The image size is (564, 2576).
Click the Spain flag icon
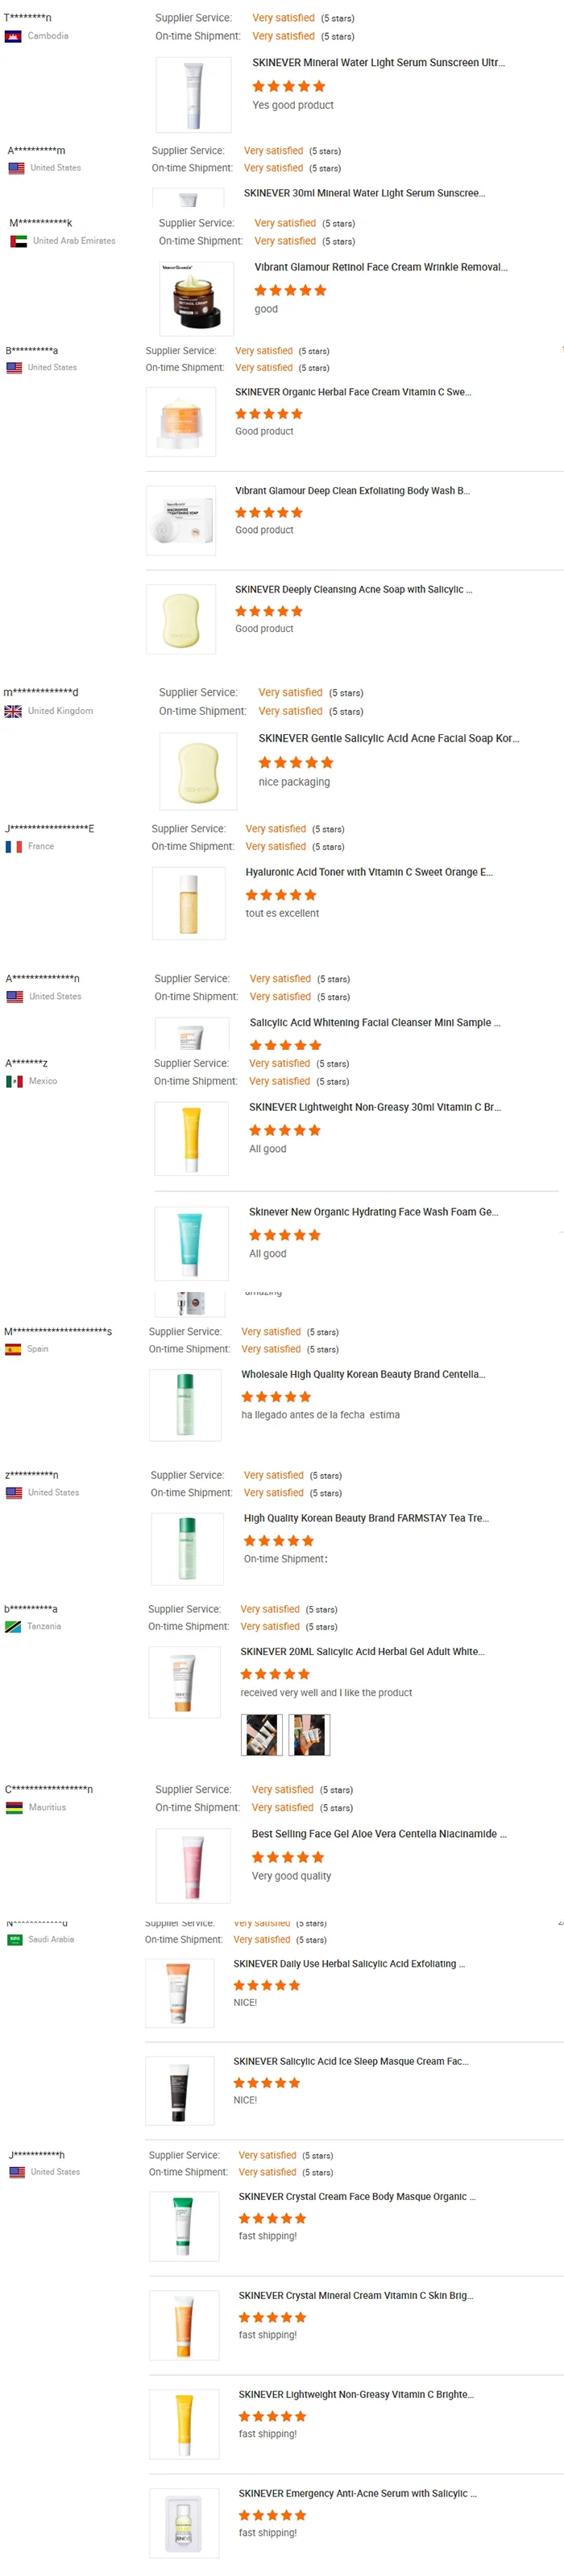coord(13,1349)
